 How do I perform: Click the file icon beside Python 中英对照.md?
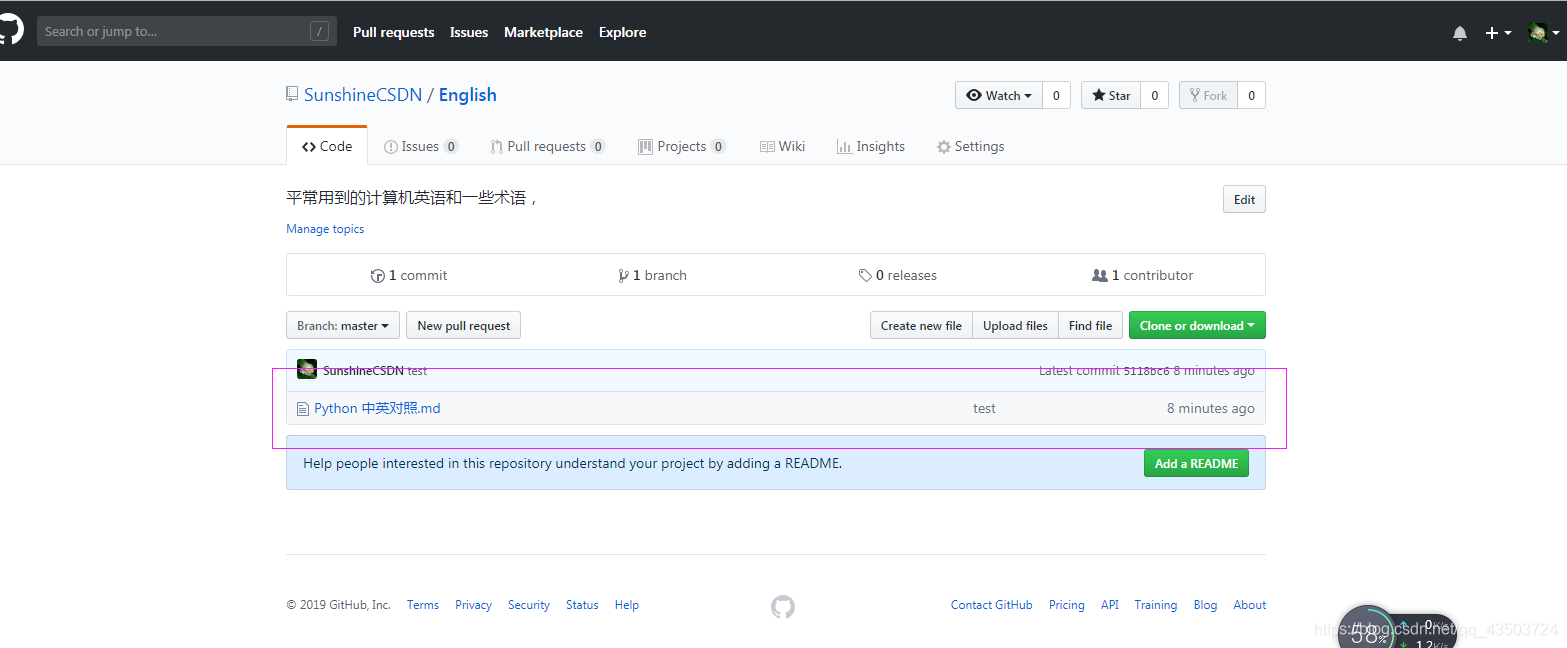tap(303, 408)
